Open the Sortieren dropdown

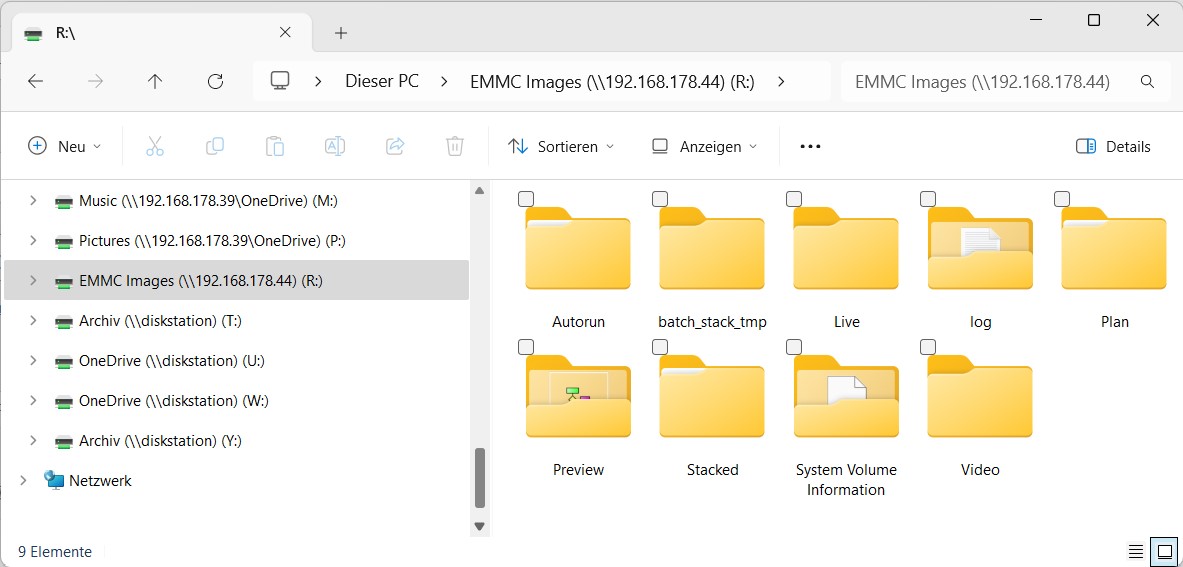[x=561, y=146]
